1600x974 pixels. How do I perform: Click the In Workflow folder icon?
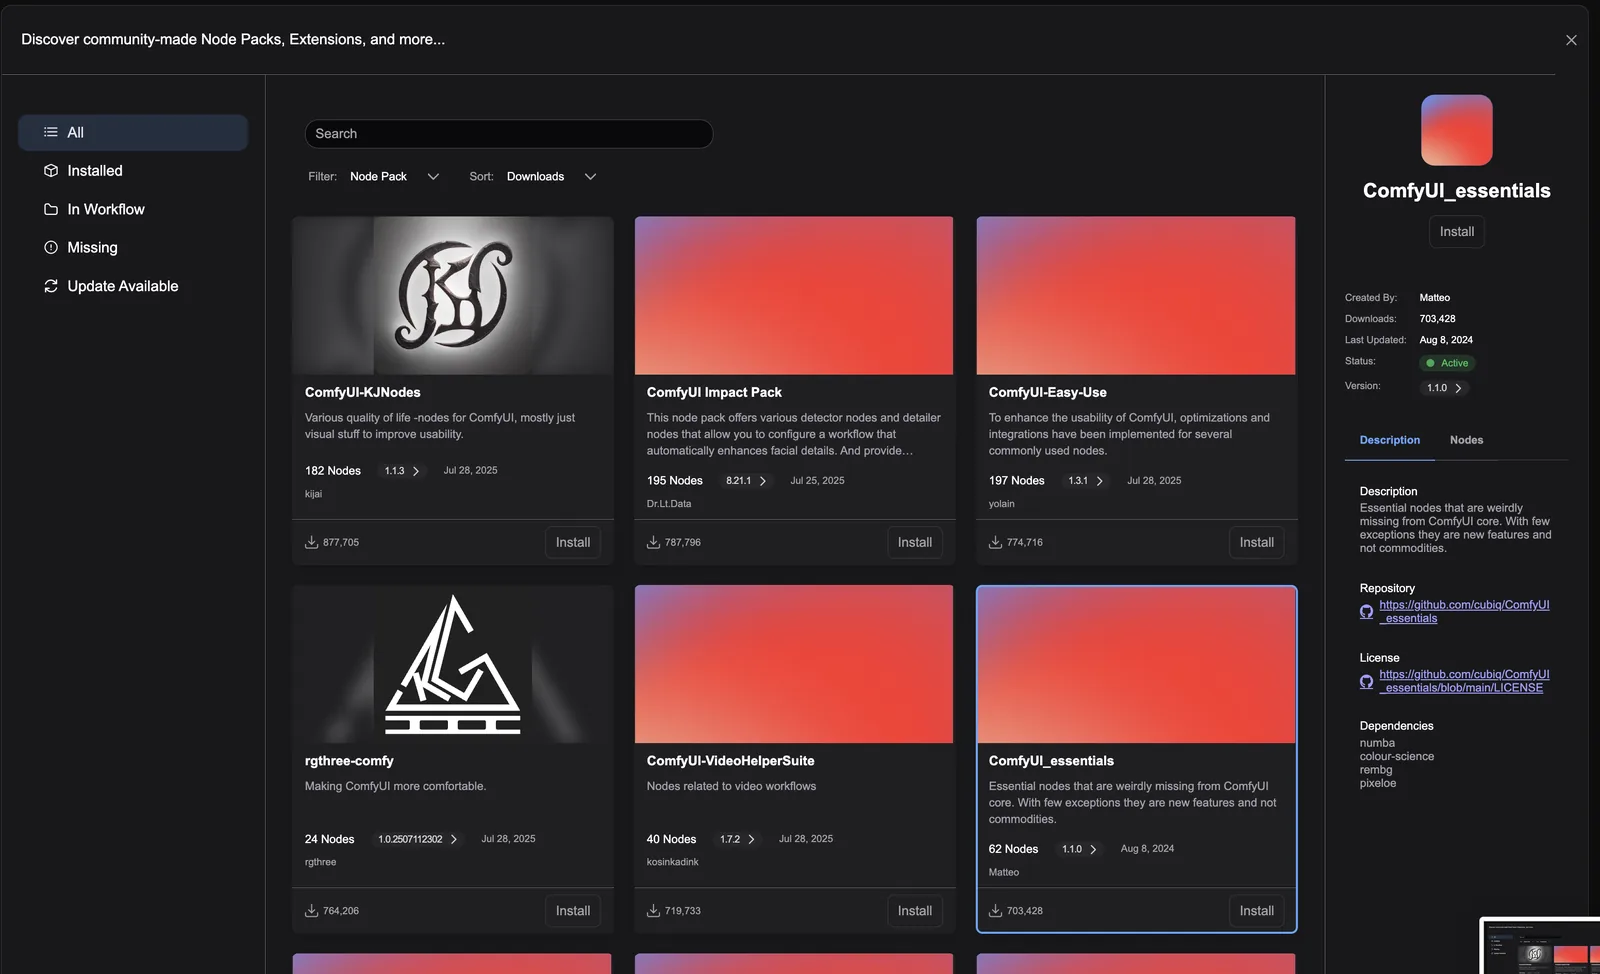(51, 209)
